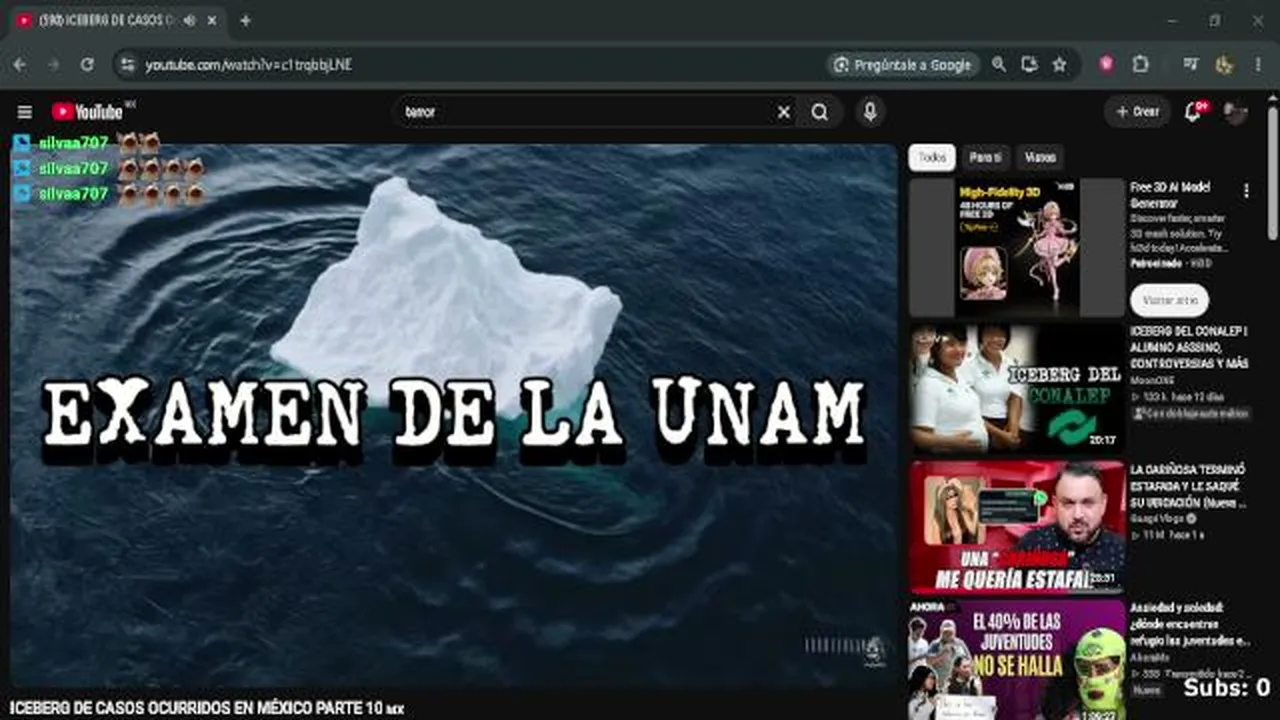Open the ME QUERÍA ESTAFAR thumbnail
The height and width of the screenshot is (720, 1280).
coord(1017,527)
